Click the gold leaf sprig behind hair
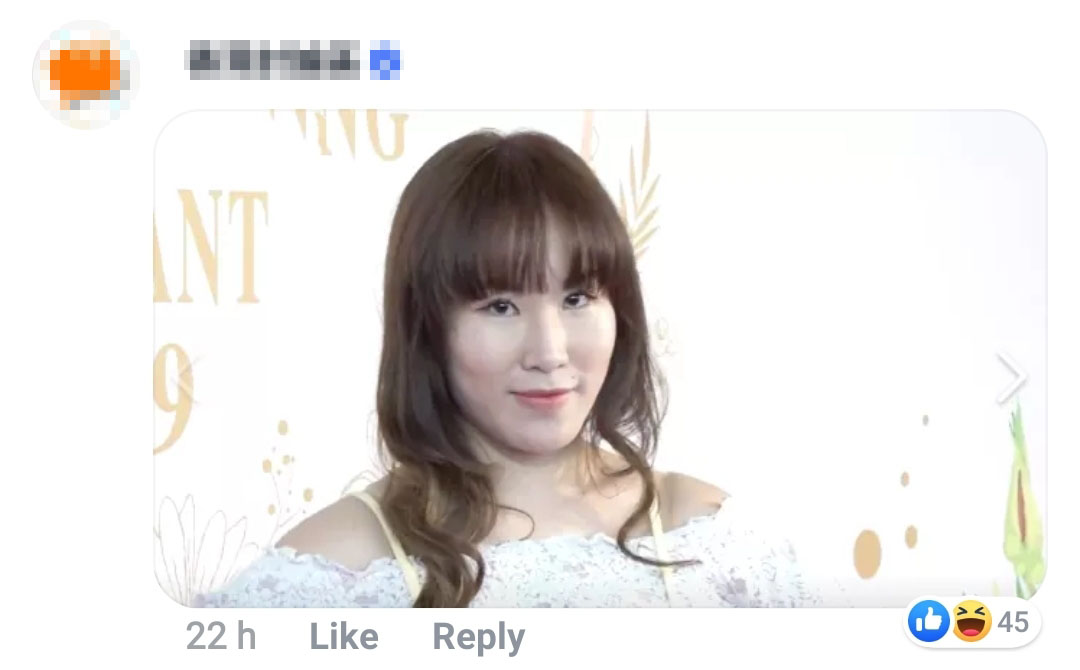This screenshot has height=670, width=1080. pyautogui.click(x=641, y=182)
